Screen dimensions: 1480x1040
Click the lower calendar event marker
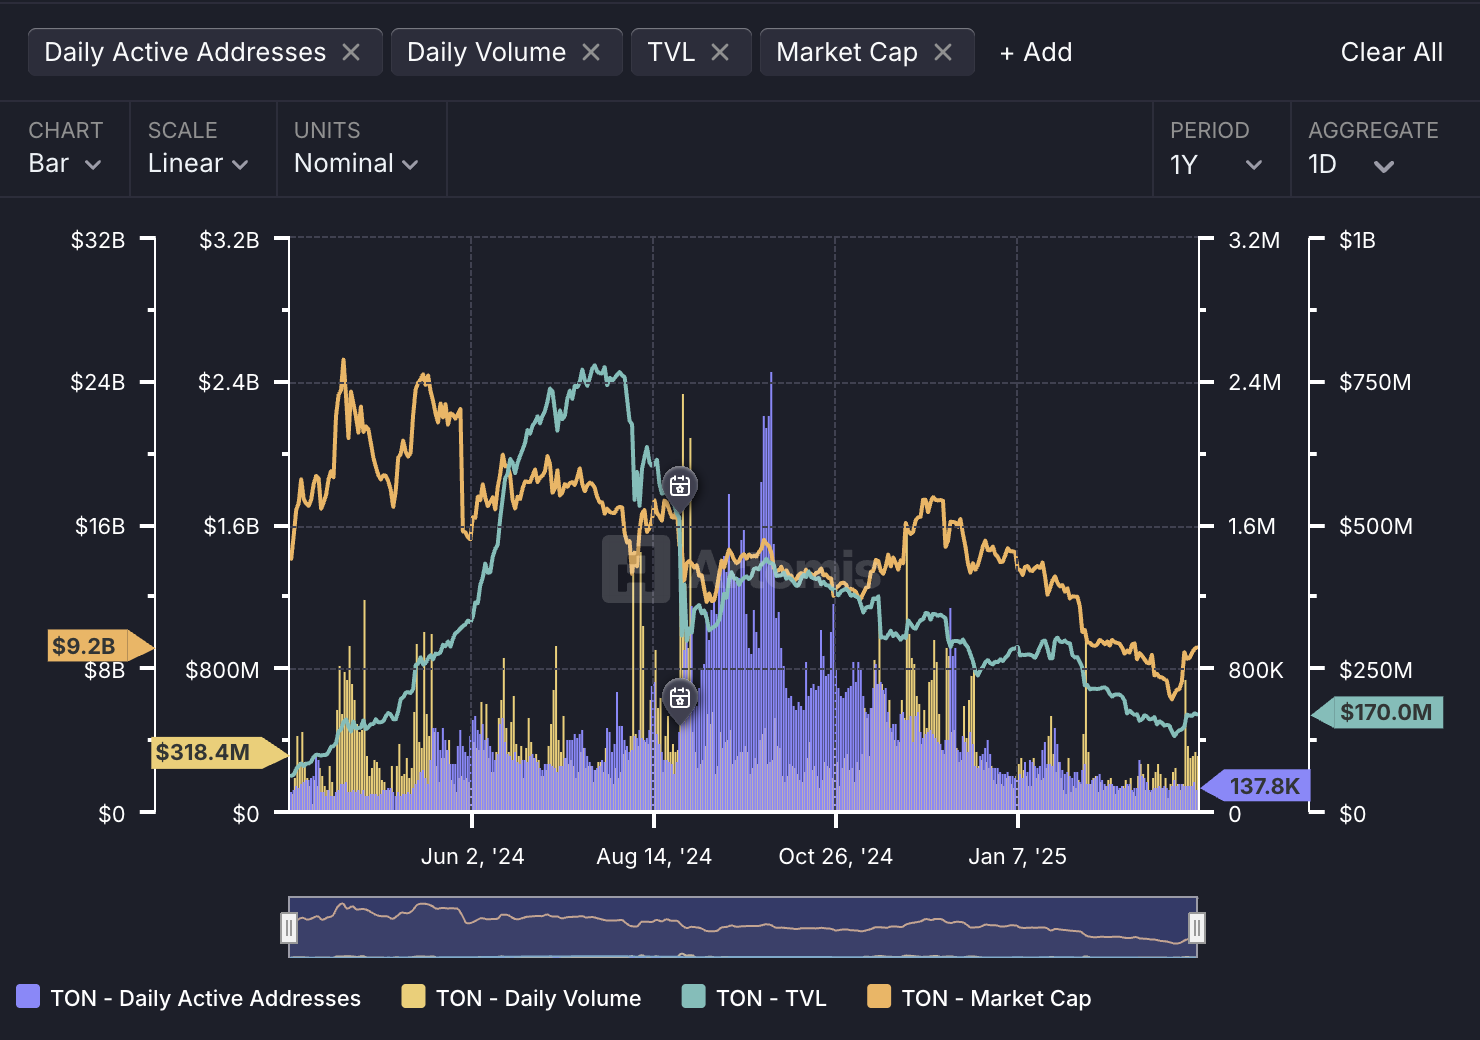(x=680, y=697)
